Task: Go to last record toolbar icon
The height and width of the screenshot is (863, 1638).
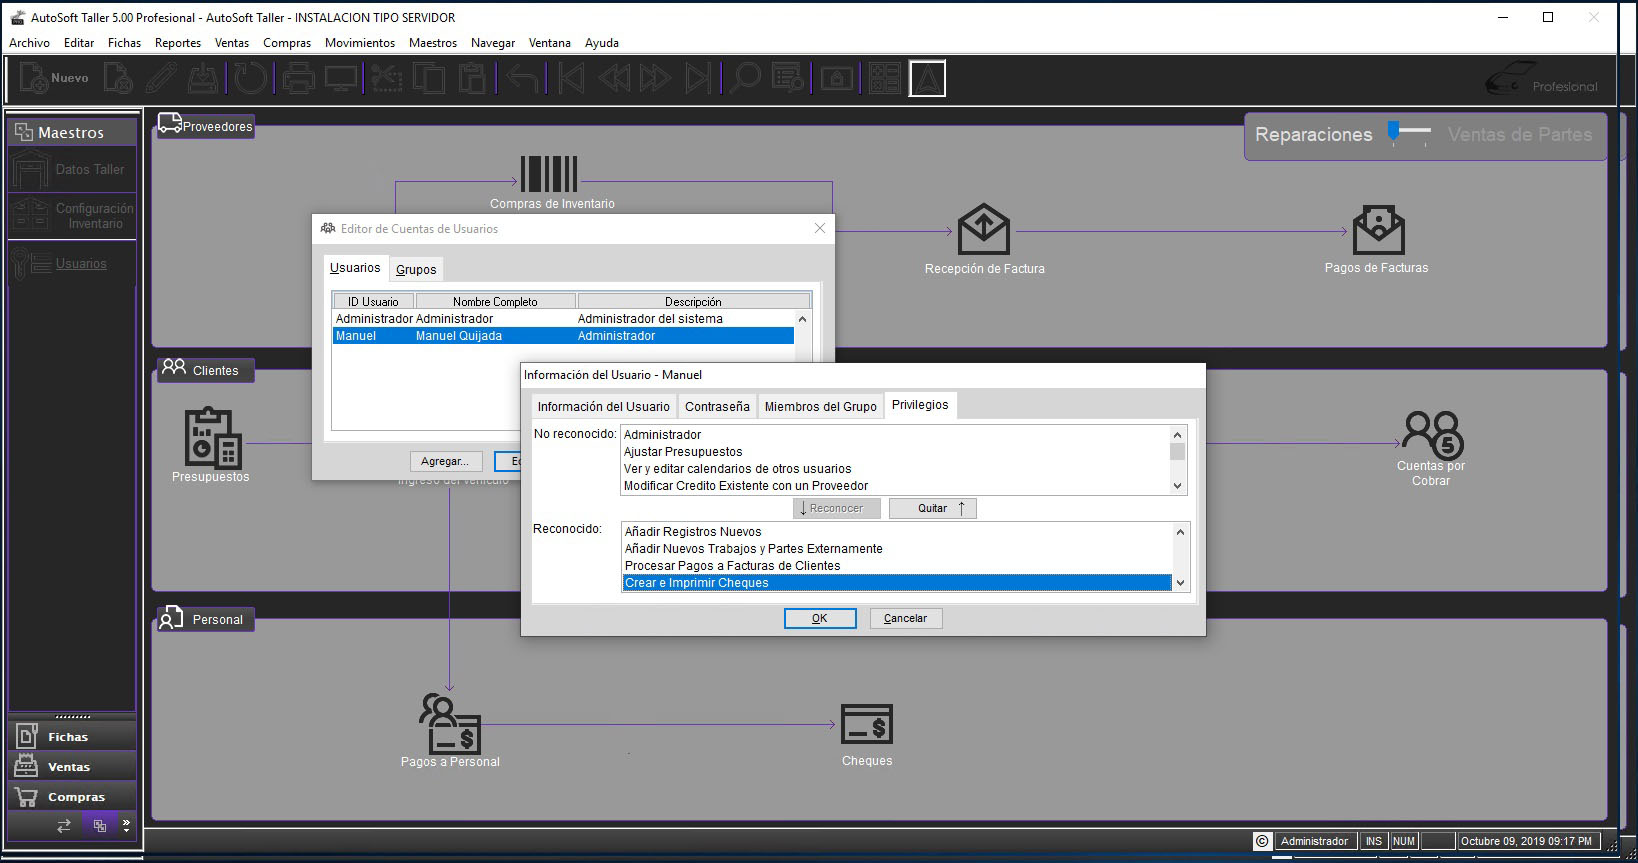Action: coord(698,78)
